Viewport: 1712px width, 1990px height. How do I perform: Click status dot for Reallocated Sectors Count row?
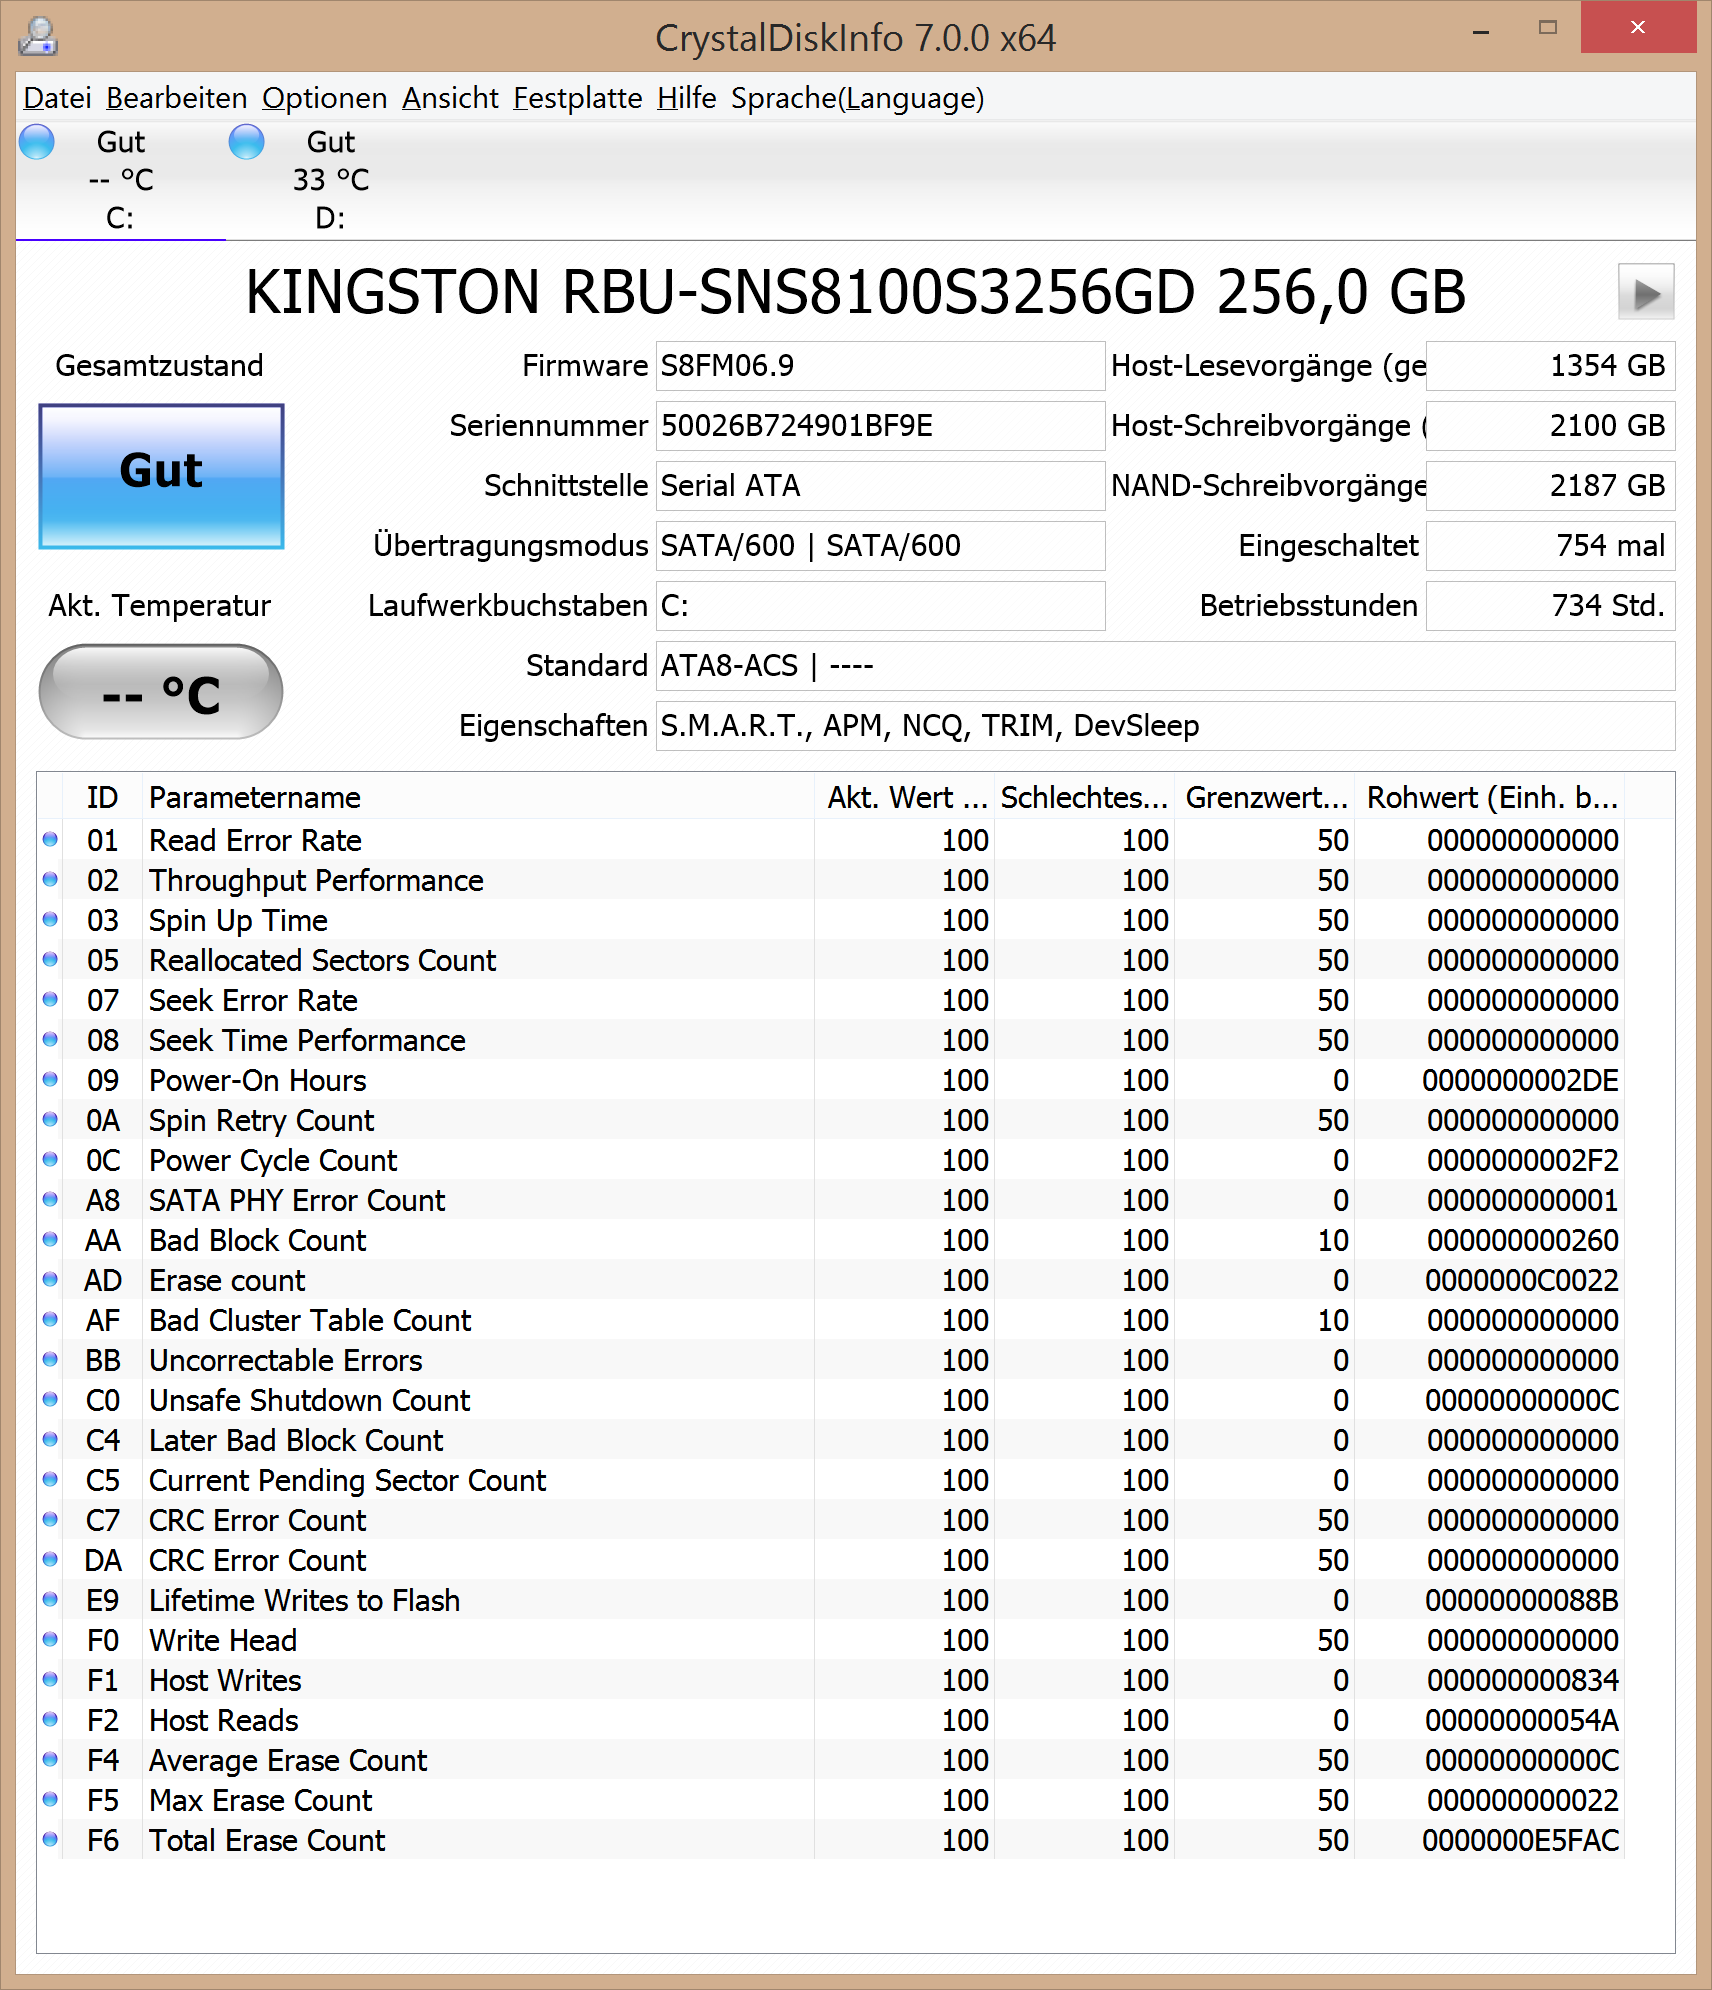click(x=50, y=960)
